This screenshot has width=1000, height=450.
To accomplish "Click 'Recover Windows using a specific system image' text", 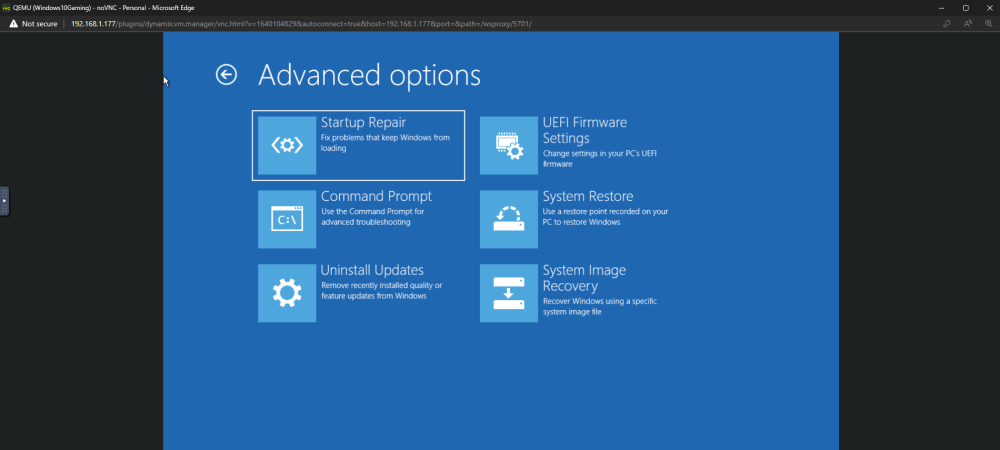I will pyautogui.click(x=599, y=307).
